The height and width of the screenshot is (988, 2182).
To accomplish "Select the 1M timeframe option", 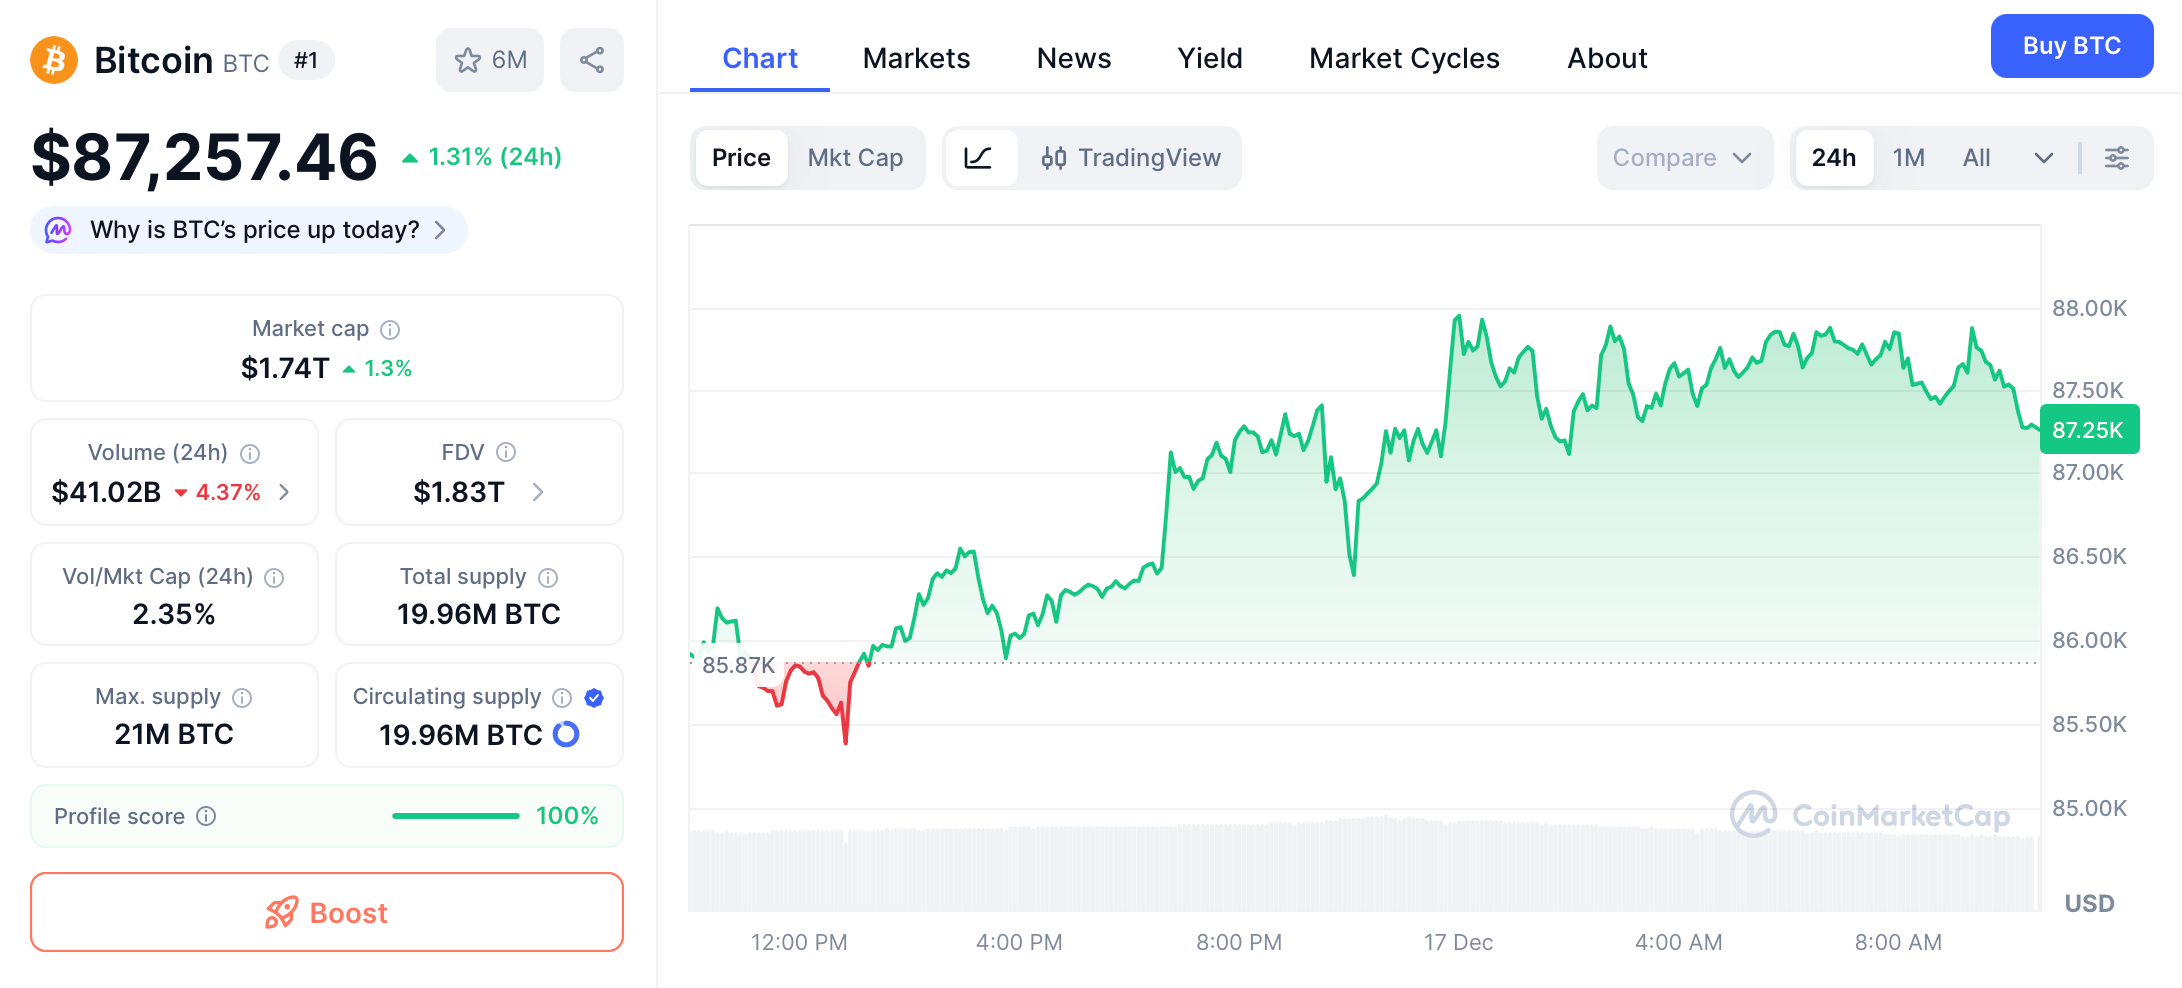I will tap(1908, 157).
